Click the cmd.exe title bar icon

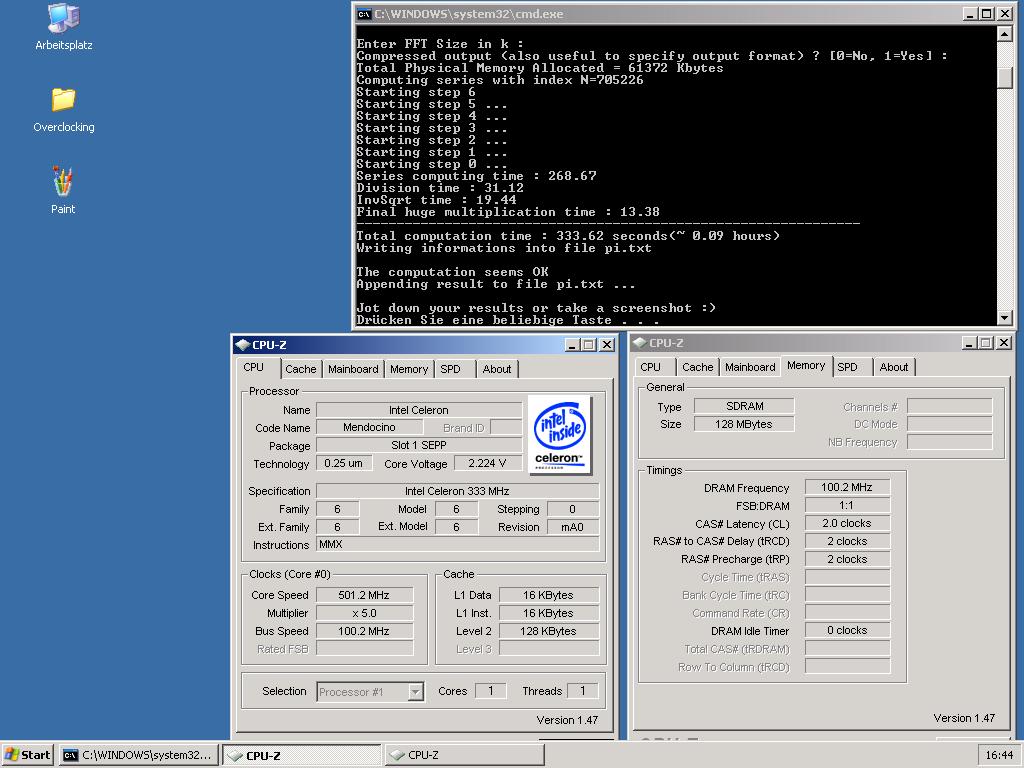[x=364, y=14]
